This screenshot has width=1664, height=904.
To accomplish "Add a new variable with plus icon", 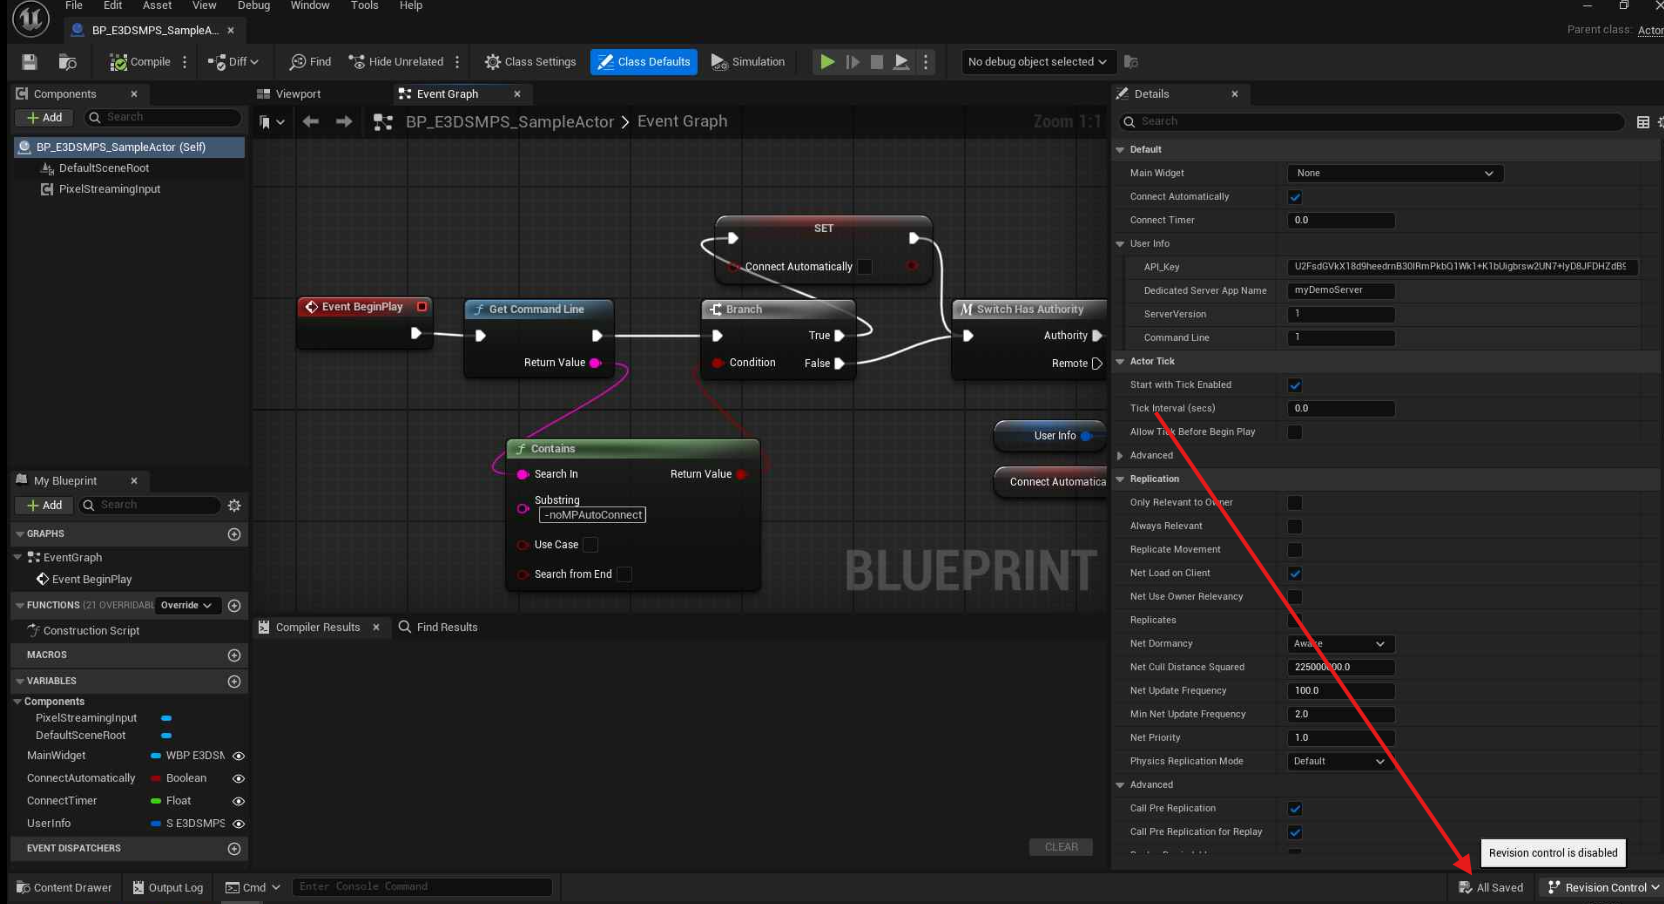I will coord(234,682).
